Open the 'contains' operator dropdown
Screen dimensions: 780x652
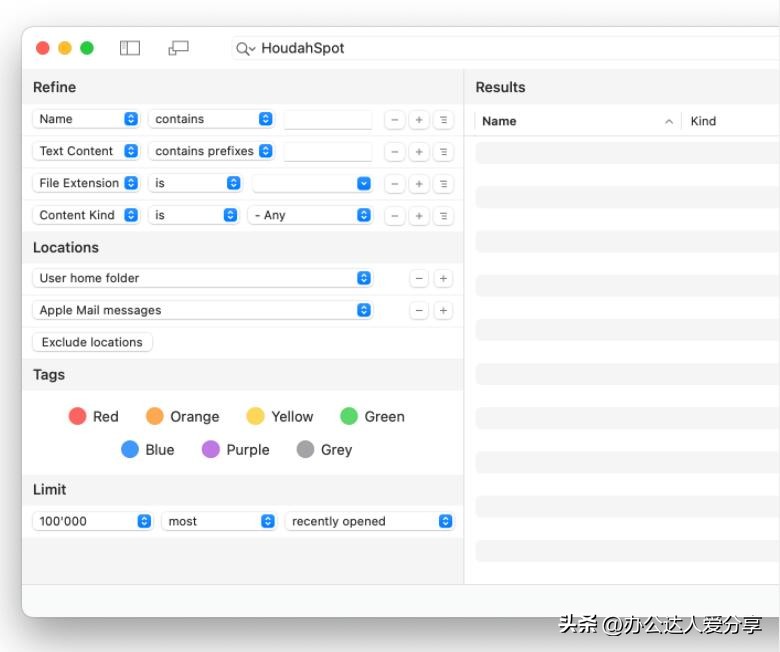pos(211,119)
